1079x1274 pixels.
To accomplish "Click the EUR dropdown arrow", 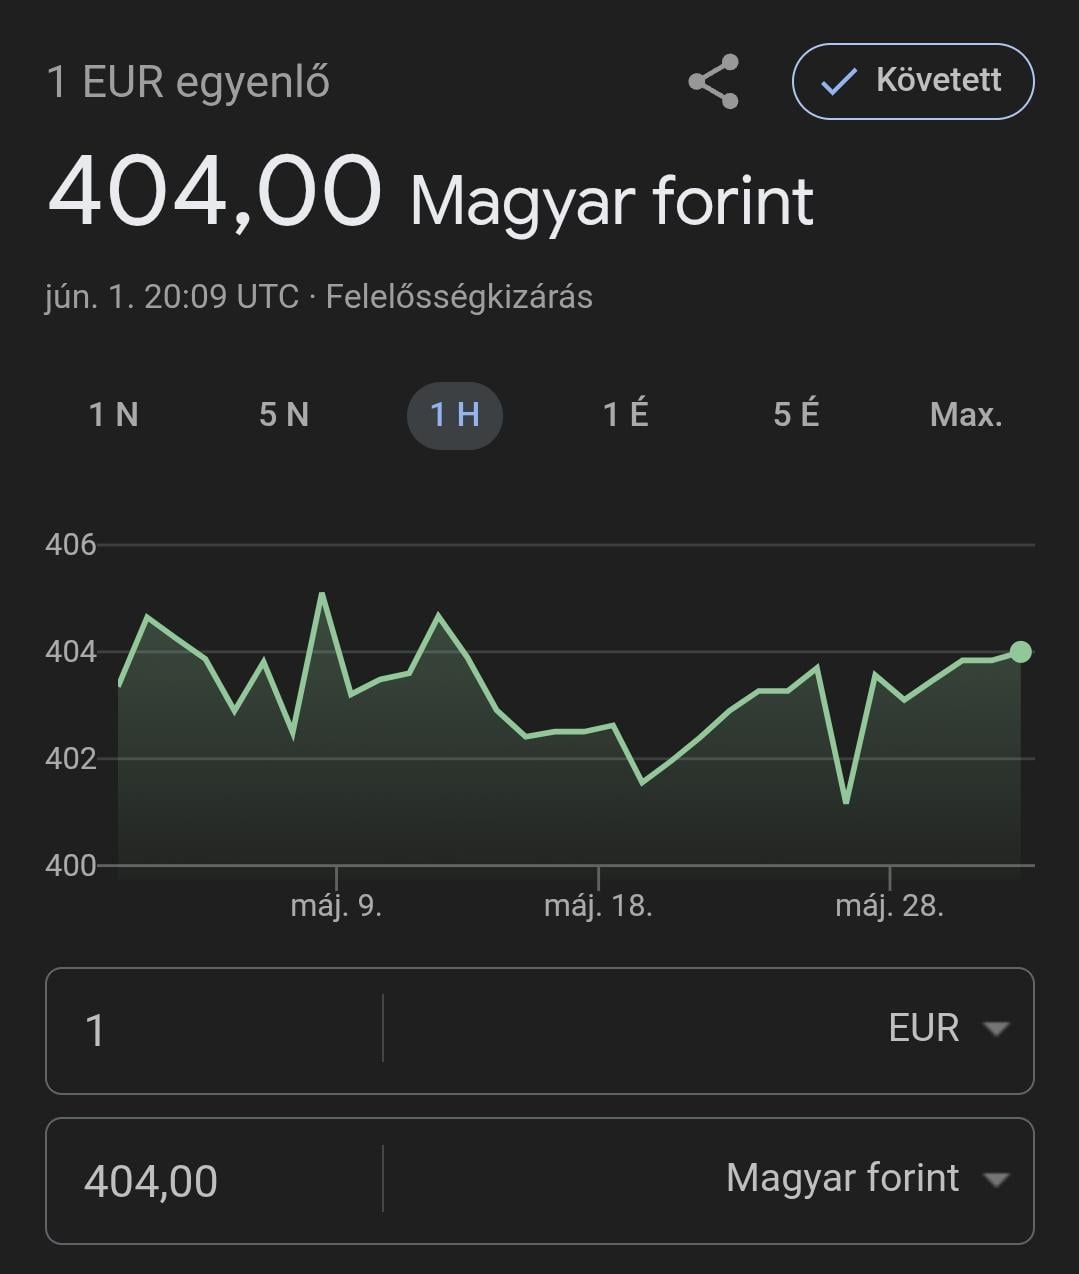I will [995, 1029].
